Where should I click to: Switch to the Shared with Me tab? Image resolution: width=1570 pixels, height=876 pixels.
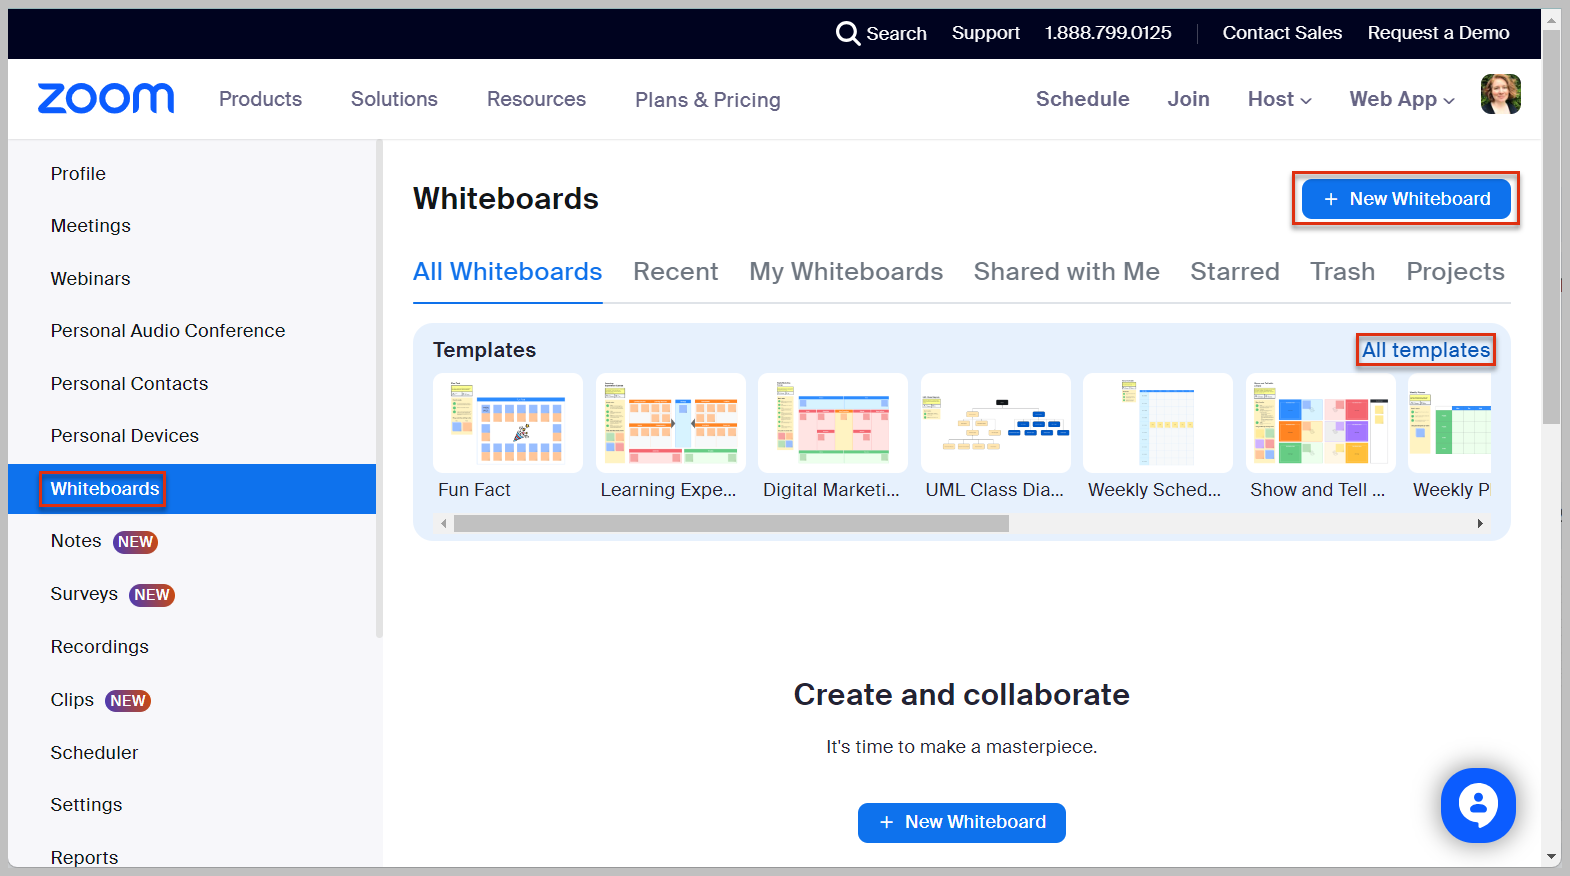point(1066,272)
